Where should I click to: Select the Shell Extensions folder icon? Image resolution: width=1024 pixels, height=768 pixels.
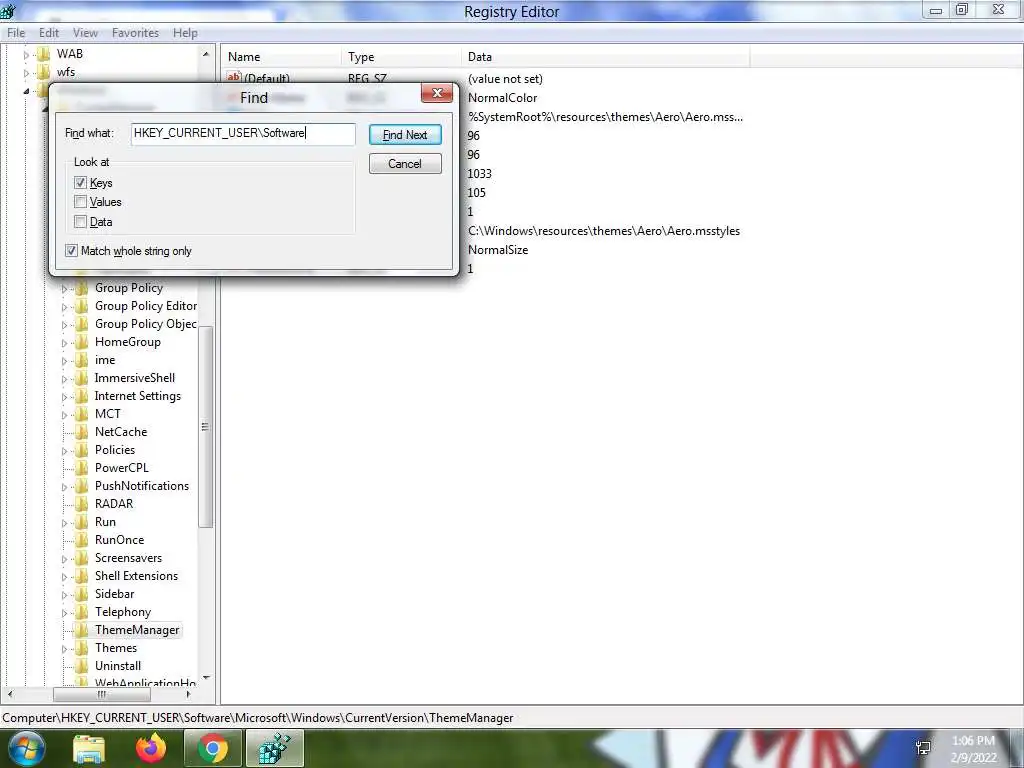tap(82, 576)
